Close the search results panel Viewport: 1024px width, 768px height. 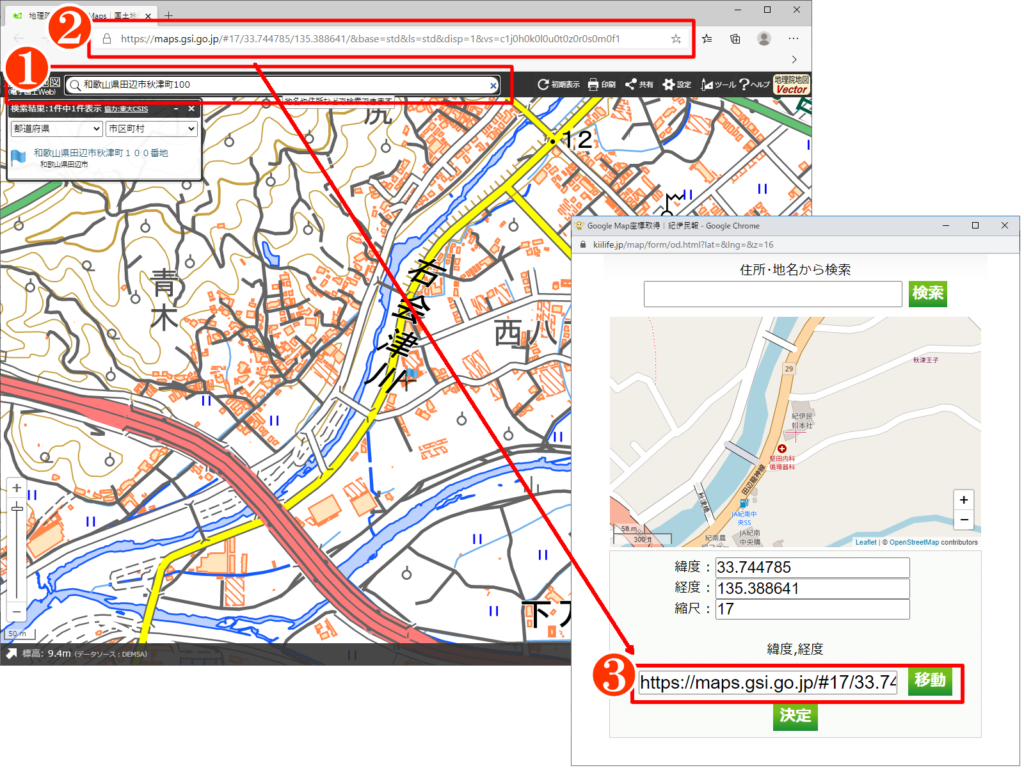(191, 108)
